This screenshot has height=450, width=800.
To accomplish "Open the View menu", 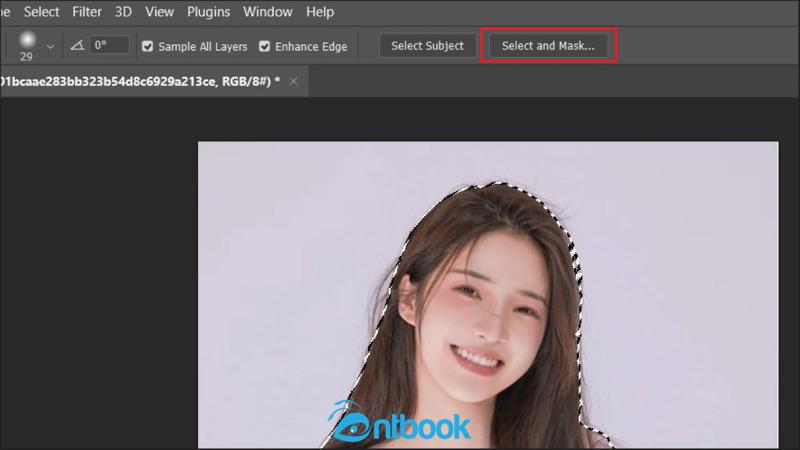I will coord(159,12).
